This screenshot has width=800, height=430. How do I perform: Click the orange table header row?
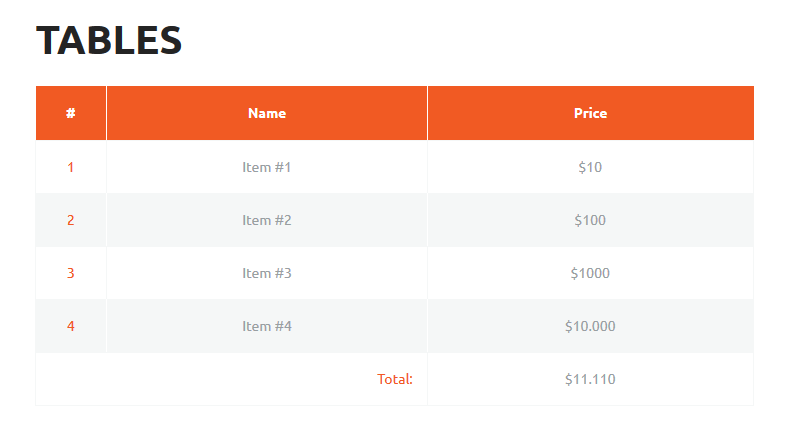pos(395,113)
